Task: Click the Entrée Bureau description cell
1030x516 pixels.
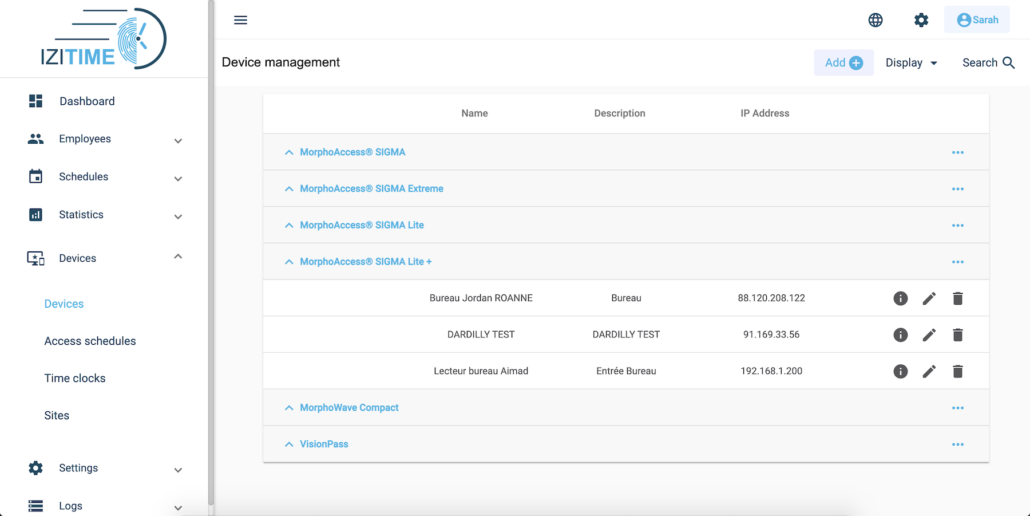Action: click(x=626, y=371)
